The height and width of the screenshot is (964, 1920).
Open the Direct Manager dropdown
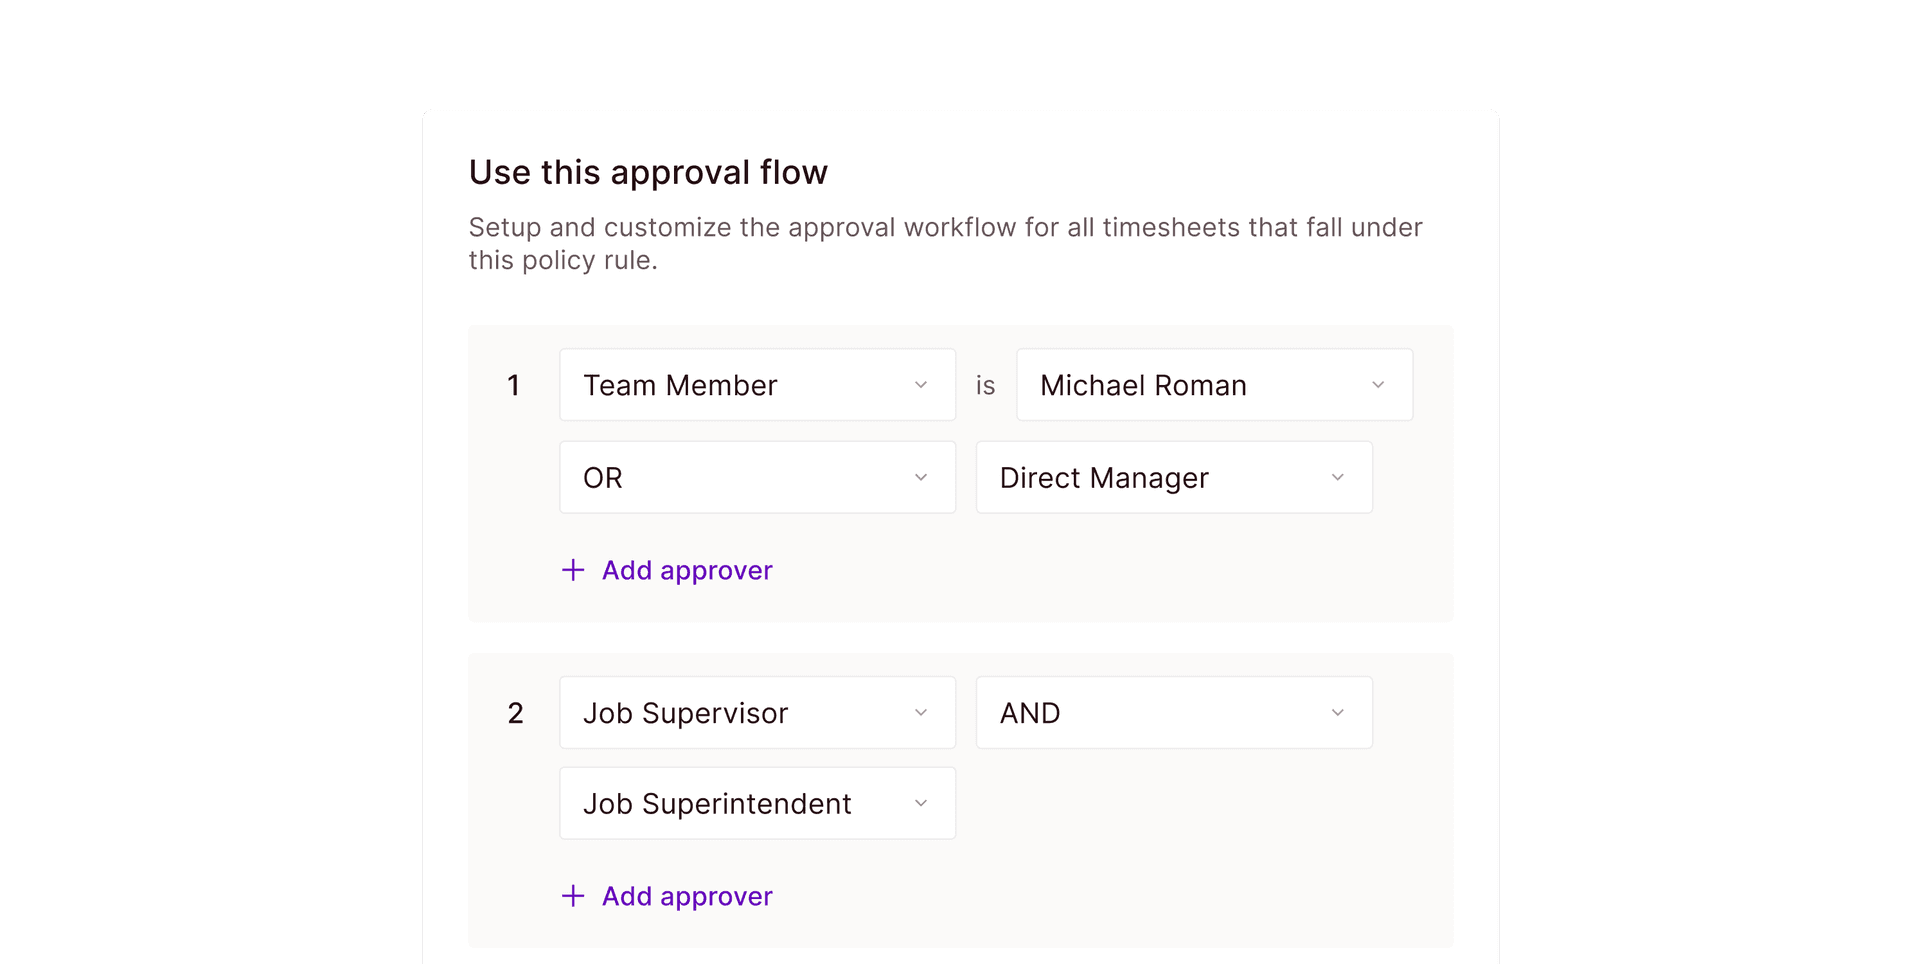point(1173,477)
